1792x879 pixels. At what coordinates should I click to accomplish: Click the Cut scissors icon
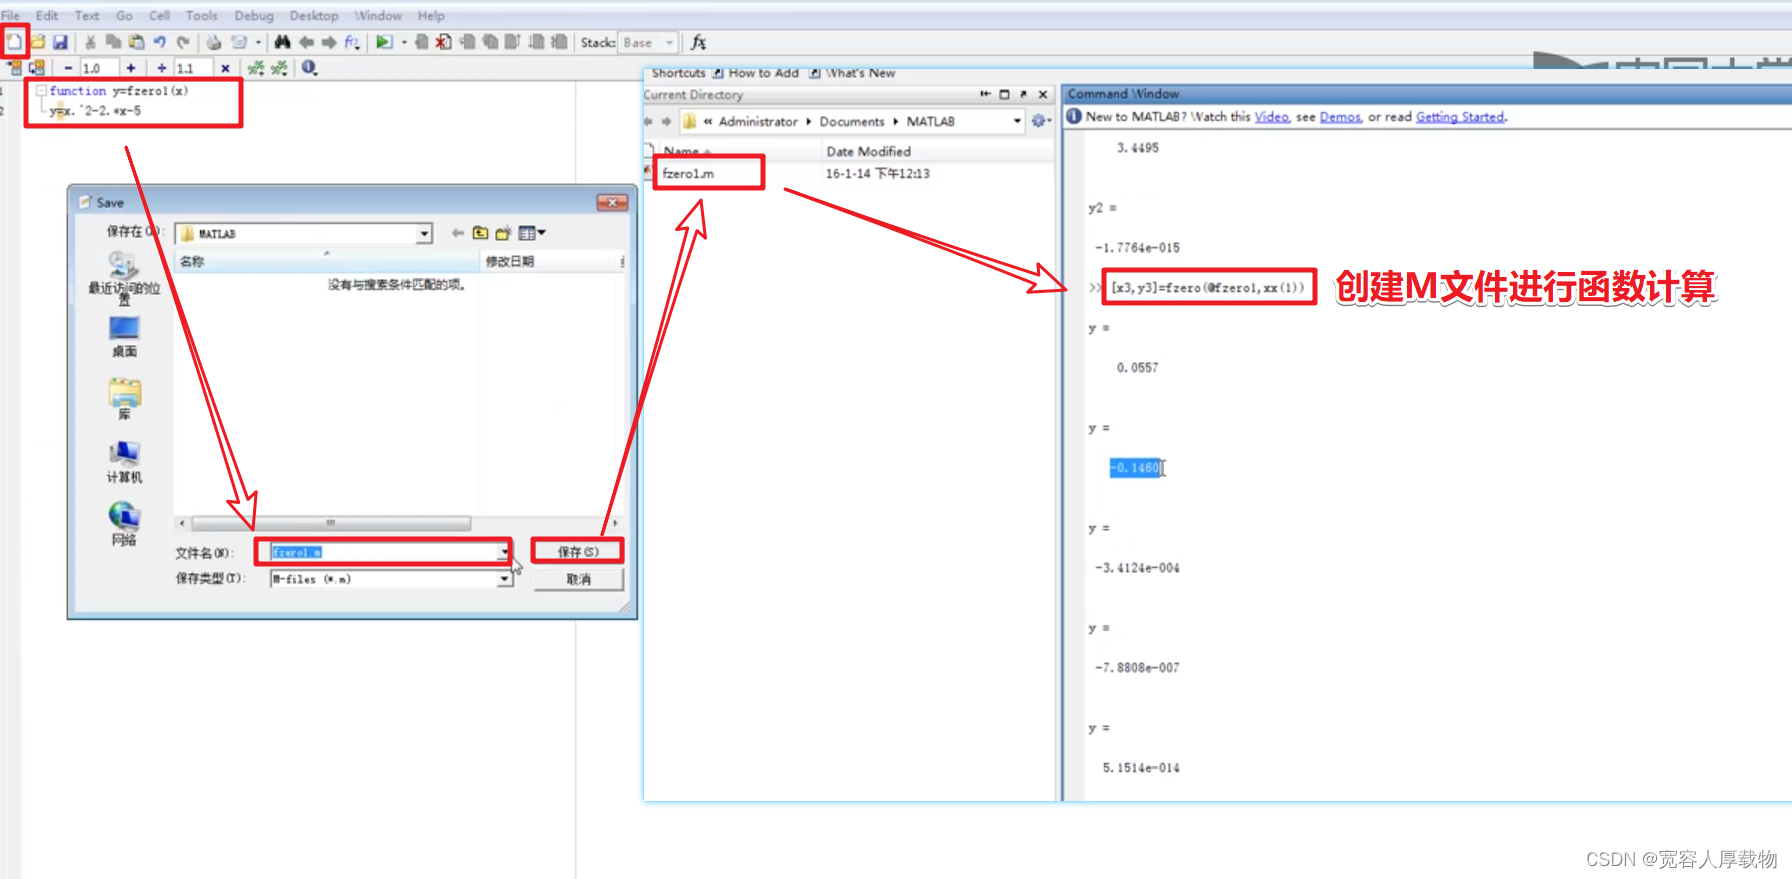coord(90,42)
